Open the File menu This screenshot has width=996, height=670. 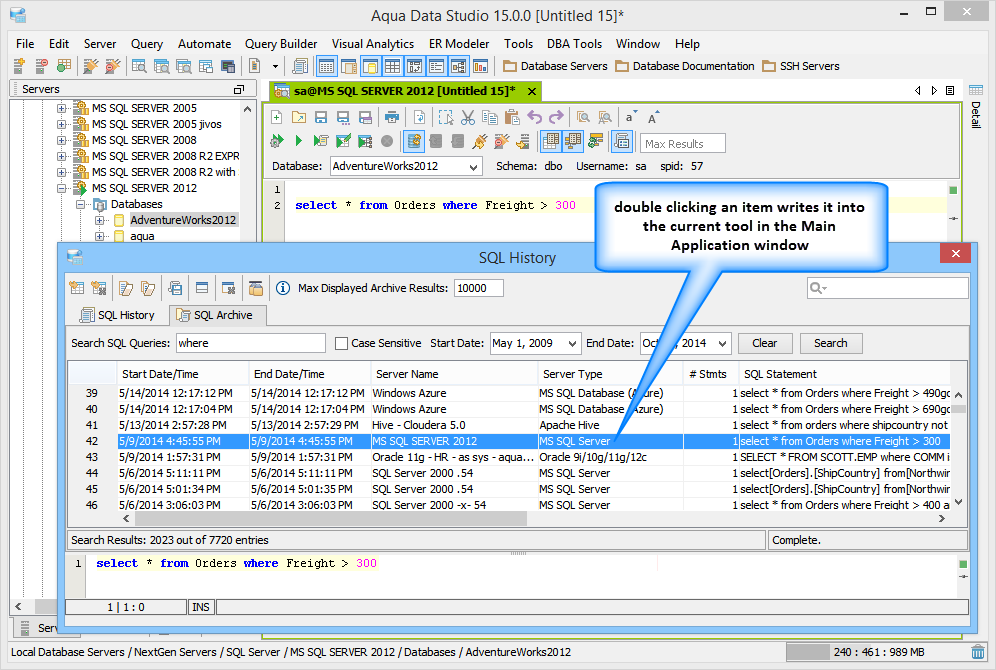click(x=25, y=44)
